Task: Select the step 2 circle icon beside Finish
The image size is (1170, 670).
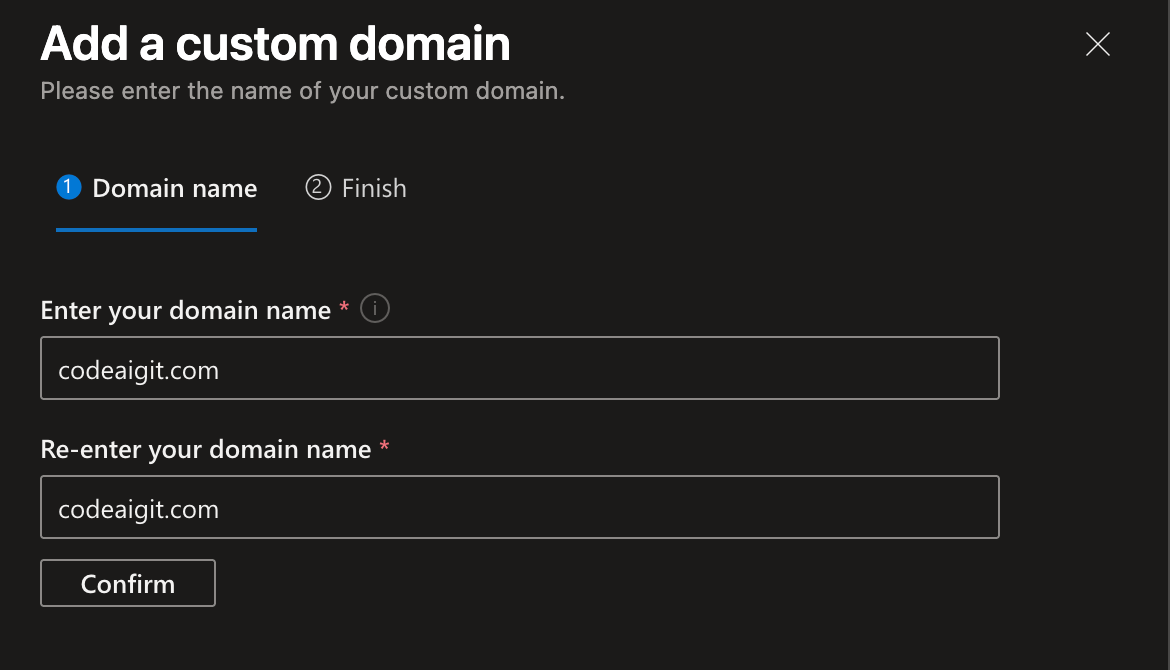Action: click(318, 187)
